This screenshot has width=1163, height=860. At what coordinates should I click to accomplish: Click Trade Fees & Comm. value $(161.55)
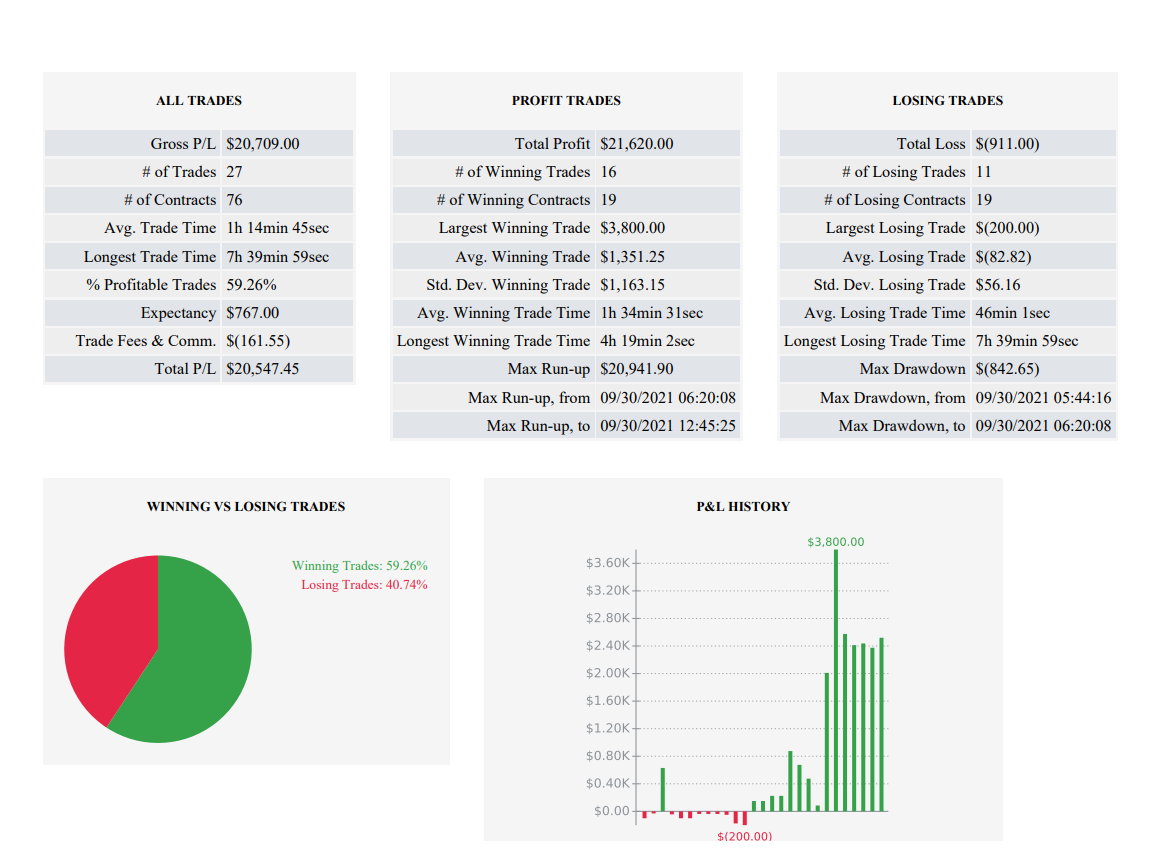pyautogui.click(x=258, y=341)
